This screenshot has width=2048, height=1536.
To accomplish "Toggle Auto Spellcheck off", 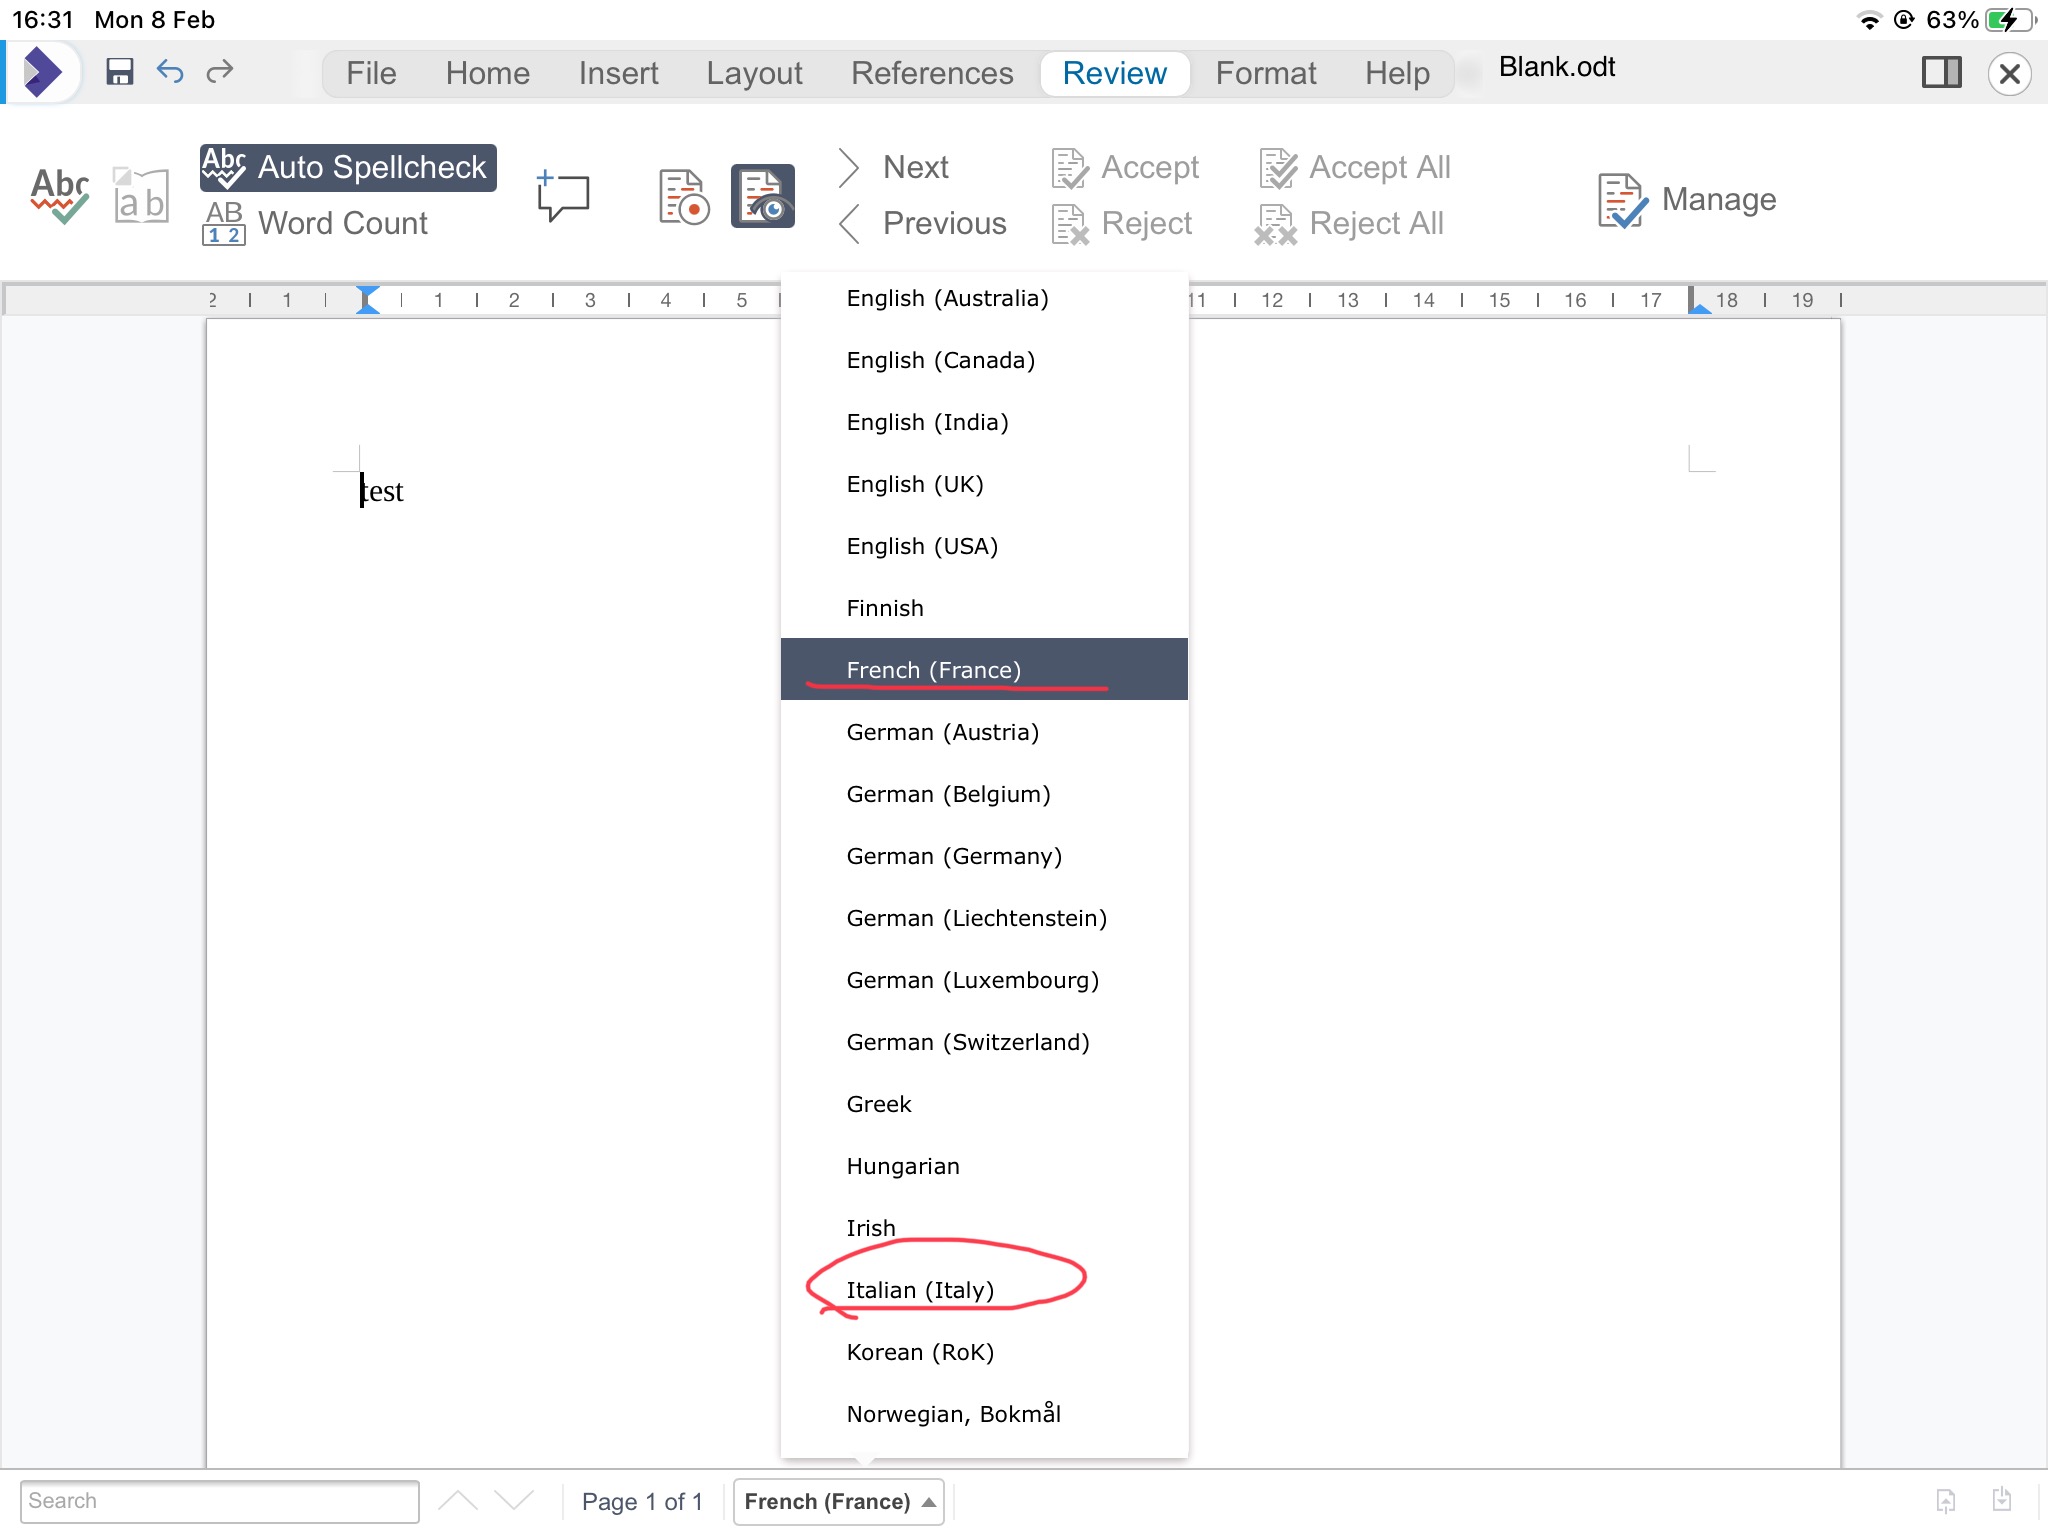I will [x=348, y=167].
